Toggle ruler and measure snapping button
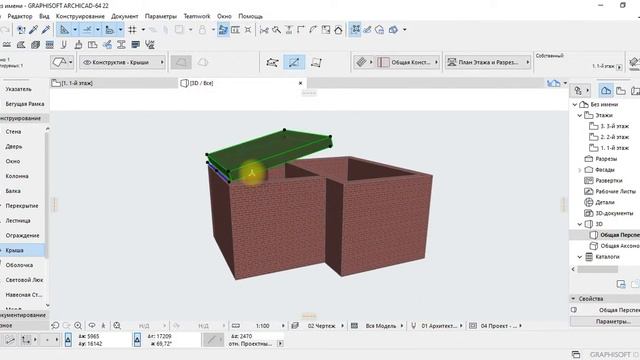The width and height of the screenshot is (640, 360). pyautogui.click(x=109, y=29)
